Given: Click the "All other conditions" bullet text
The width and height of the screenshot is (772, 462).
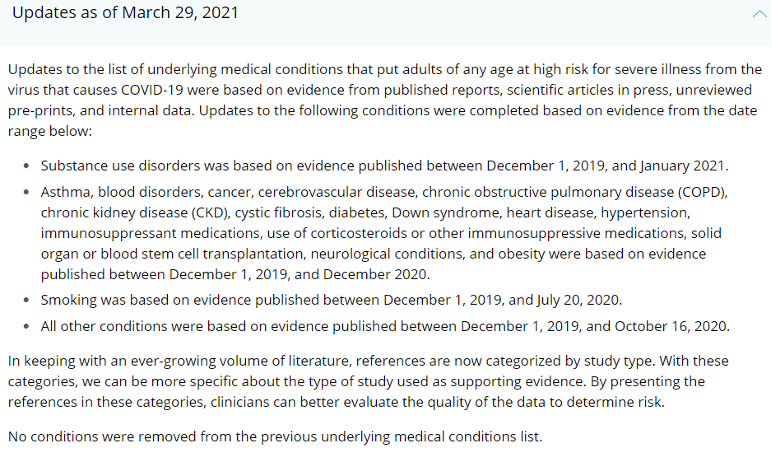Looking at the screenshot, I should point(385,326).
